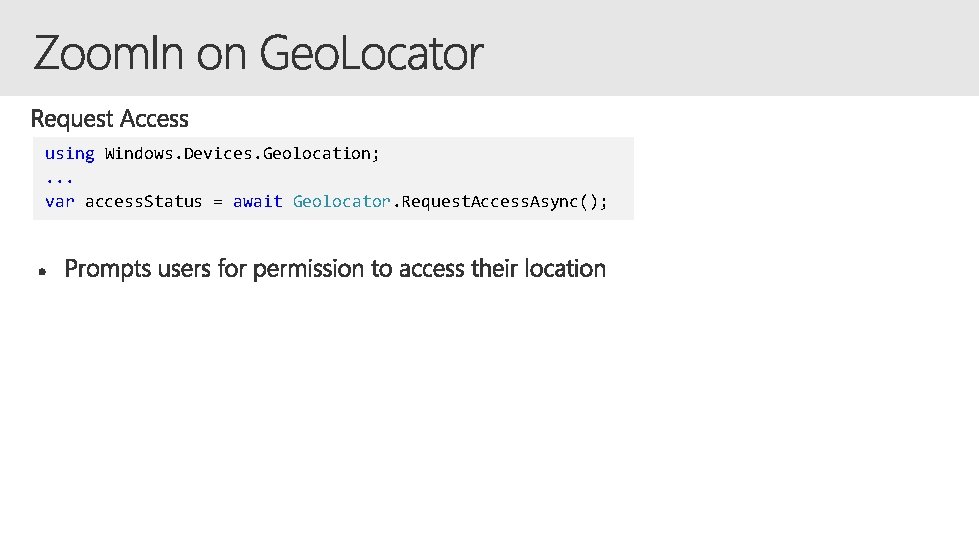This screenshot has height=551, width=979.
Task: Click the word "Prompts" in the bullet text
Action: (x=105, y=269)
